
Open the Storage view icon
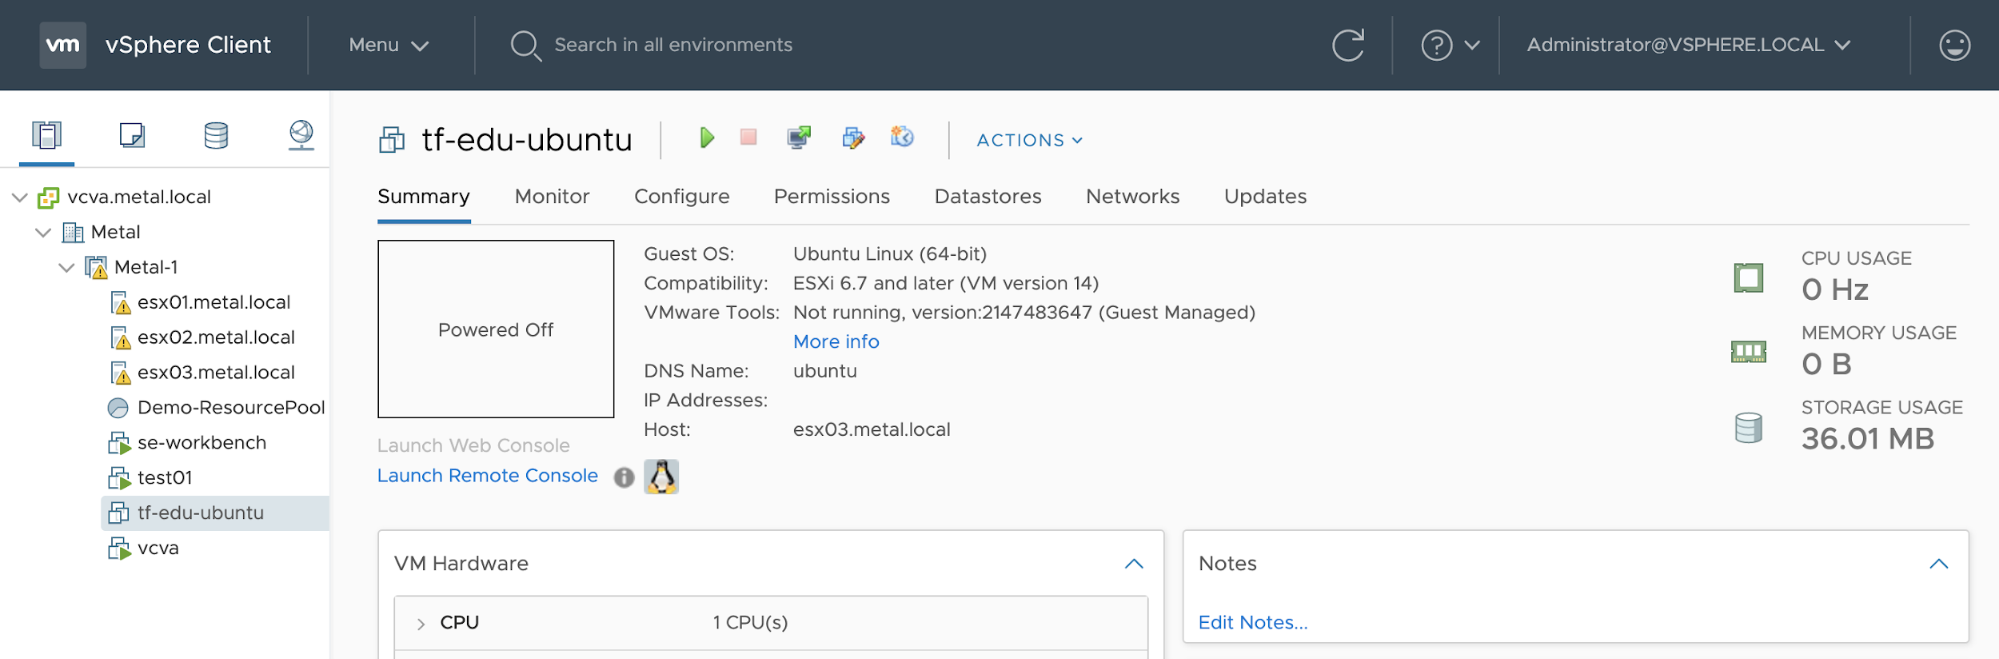(x=216, y=134)
